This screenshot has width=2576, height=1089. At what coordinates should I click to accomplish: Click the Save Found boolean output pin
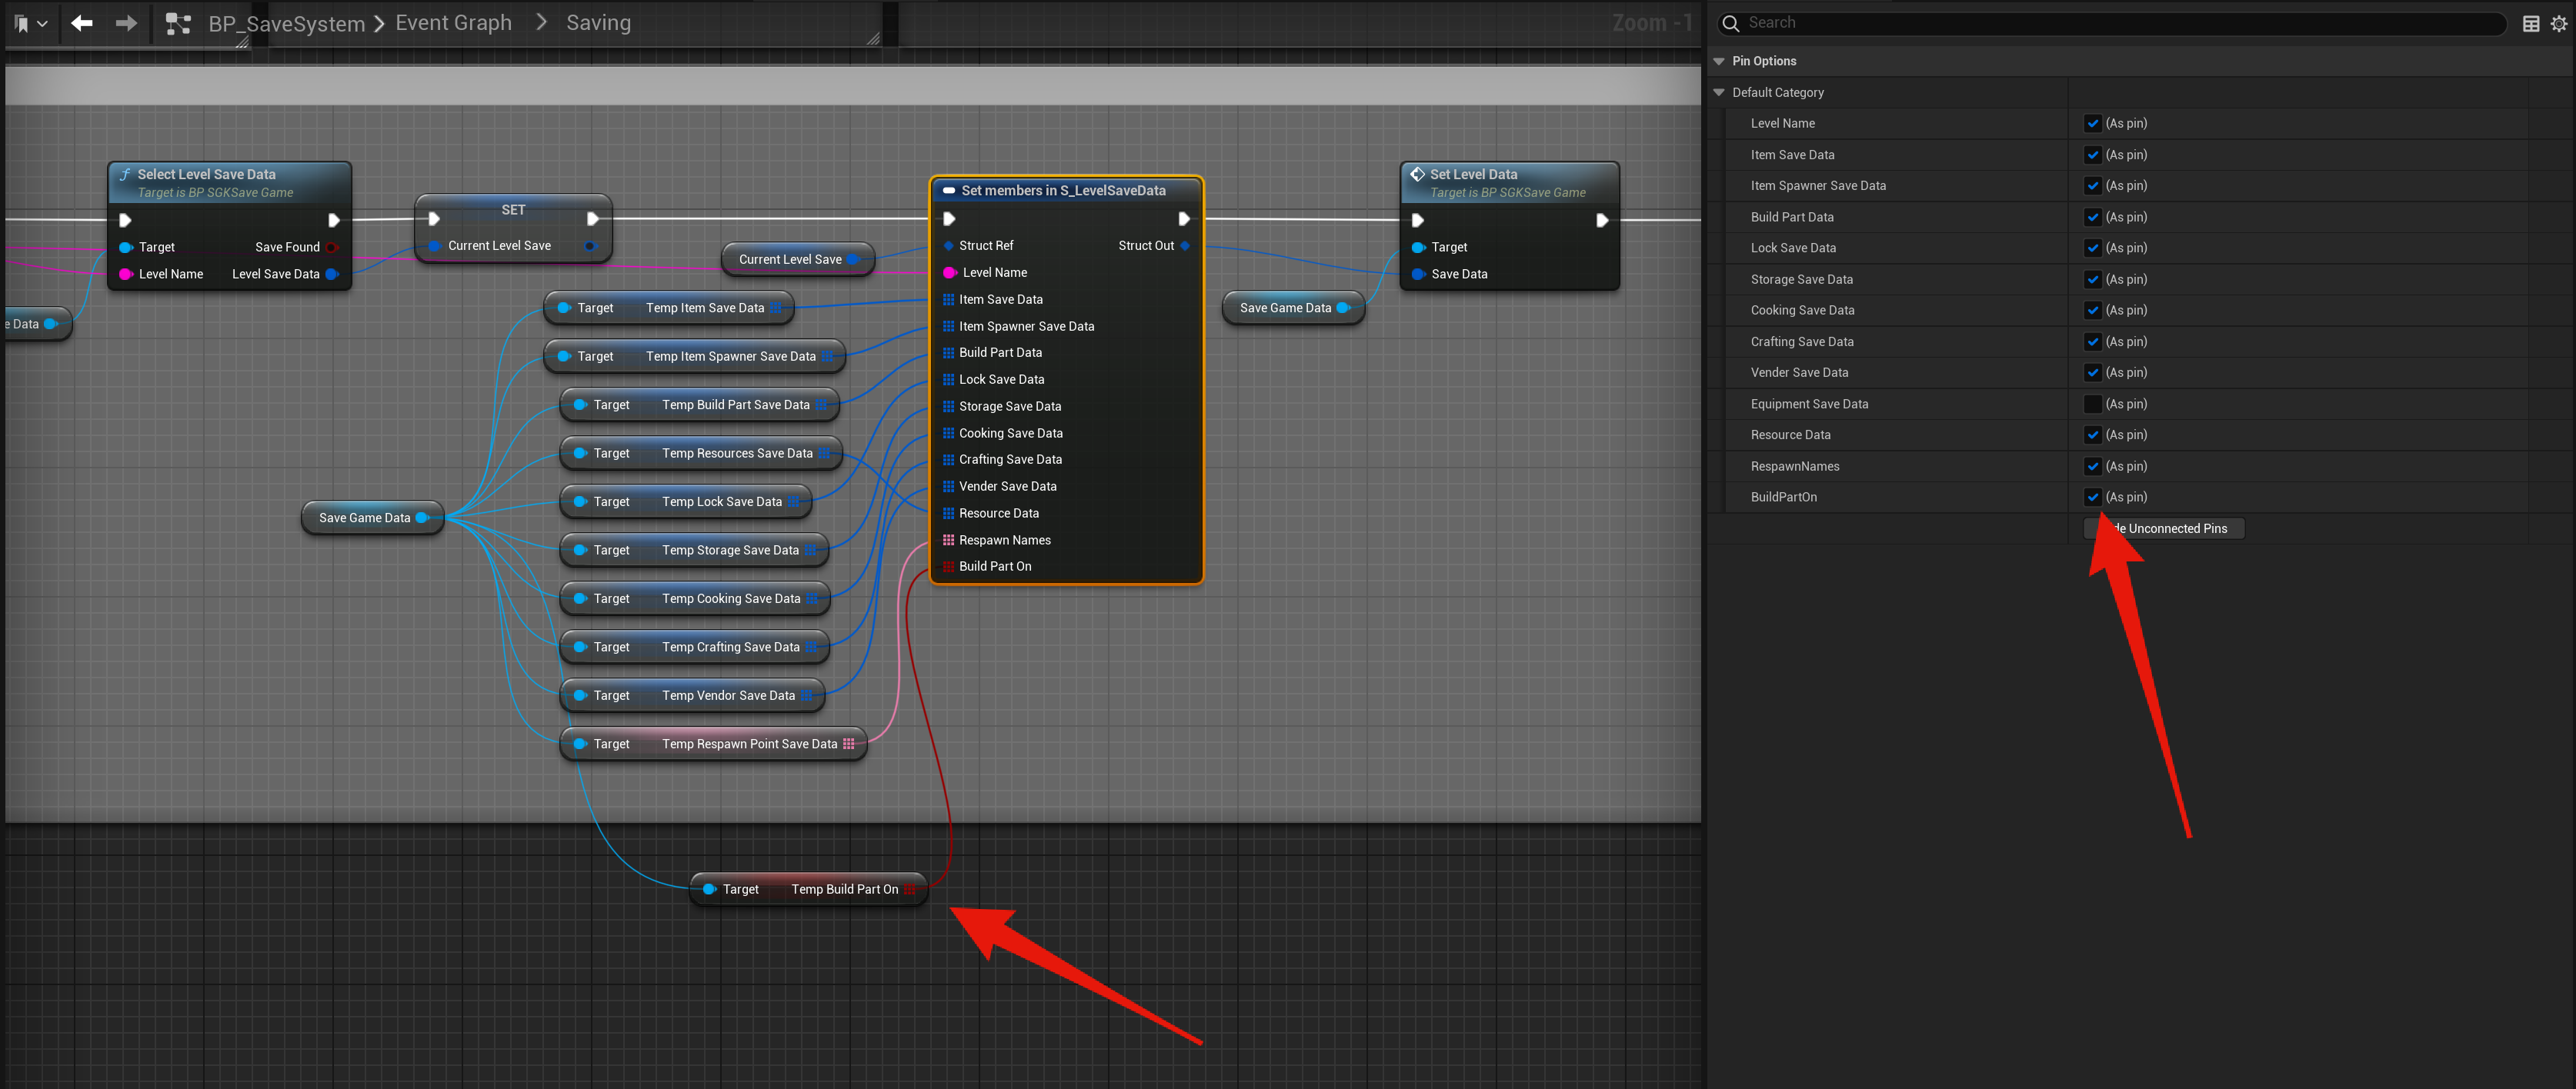[x=332, y=247]
